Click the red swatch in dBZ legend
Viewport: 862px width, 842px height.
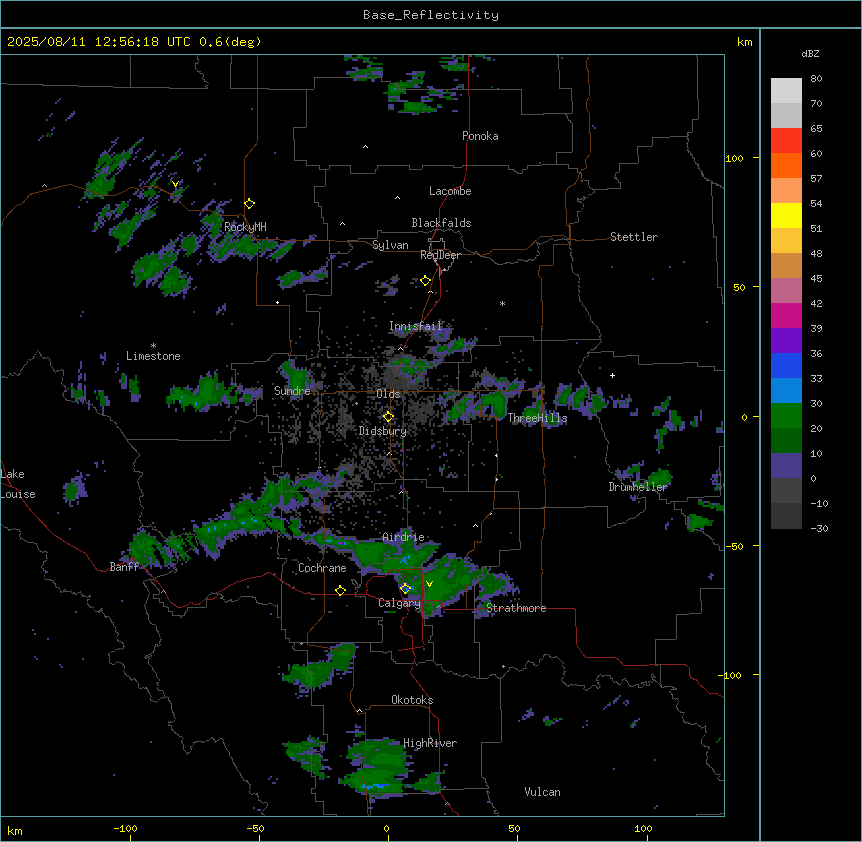coord(786,140)
